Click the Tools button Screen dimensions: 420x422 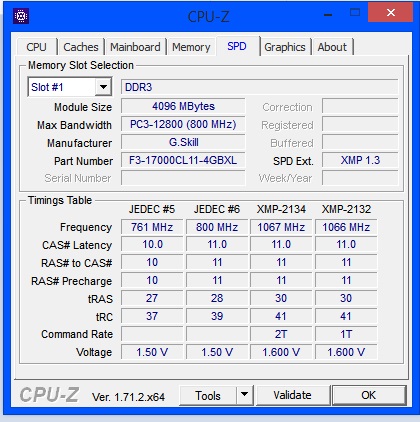(208, 396)
